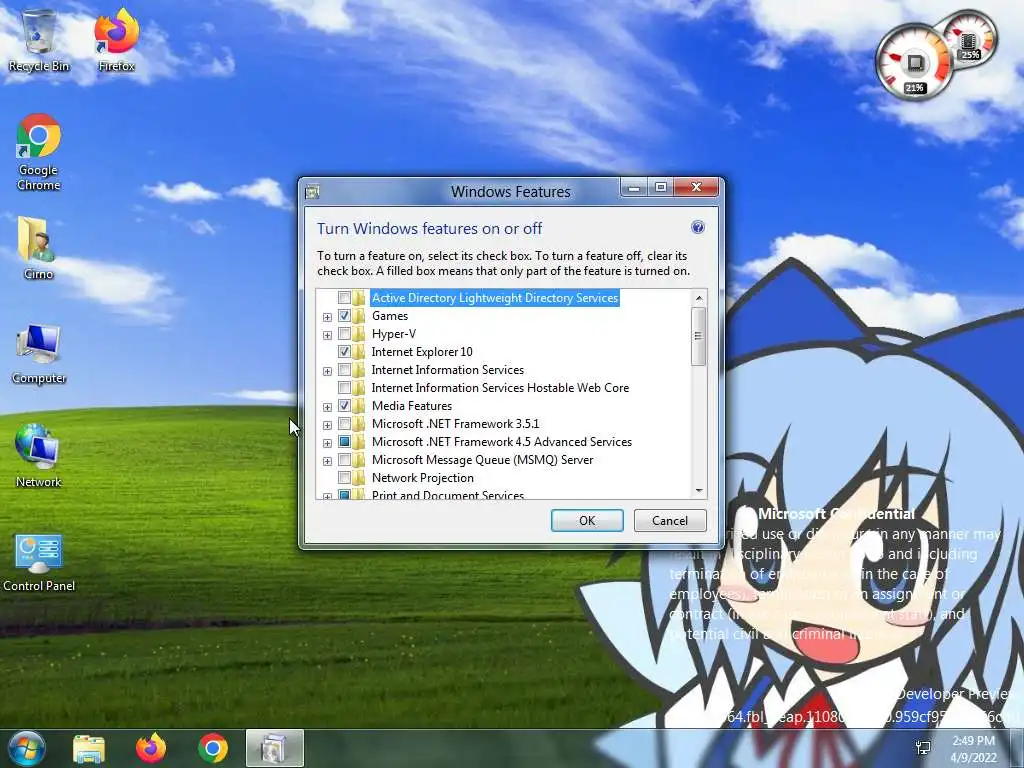Click the folder icon beside Hyper-V
Viewport: 1024px width, 768px height.
(359, 334)
